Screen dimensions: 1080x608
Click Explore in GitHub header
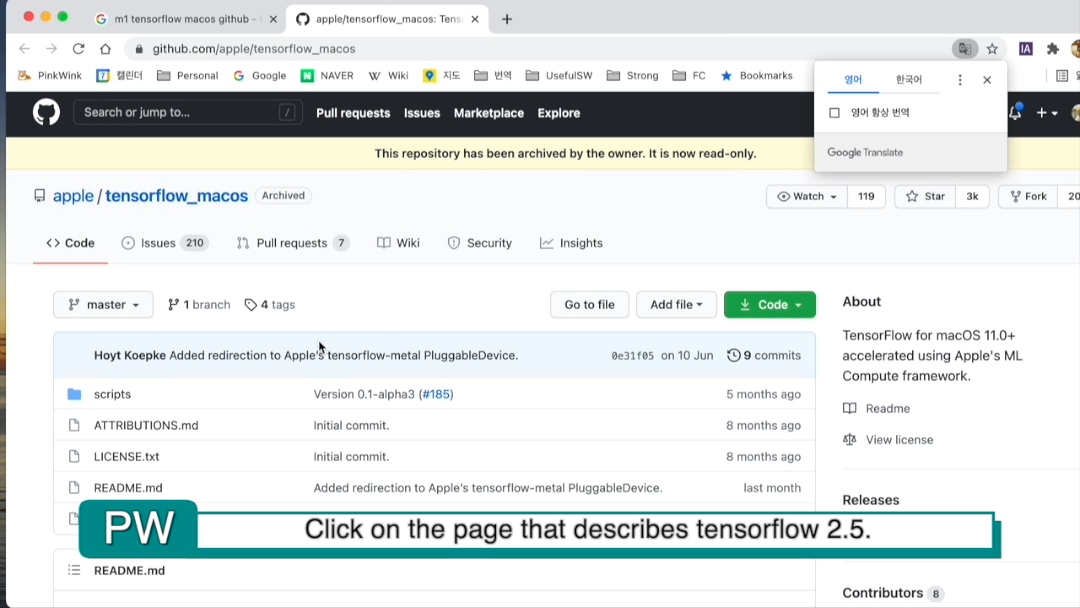(x=559, y=113)
